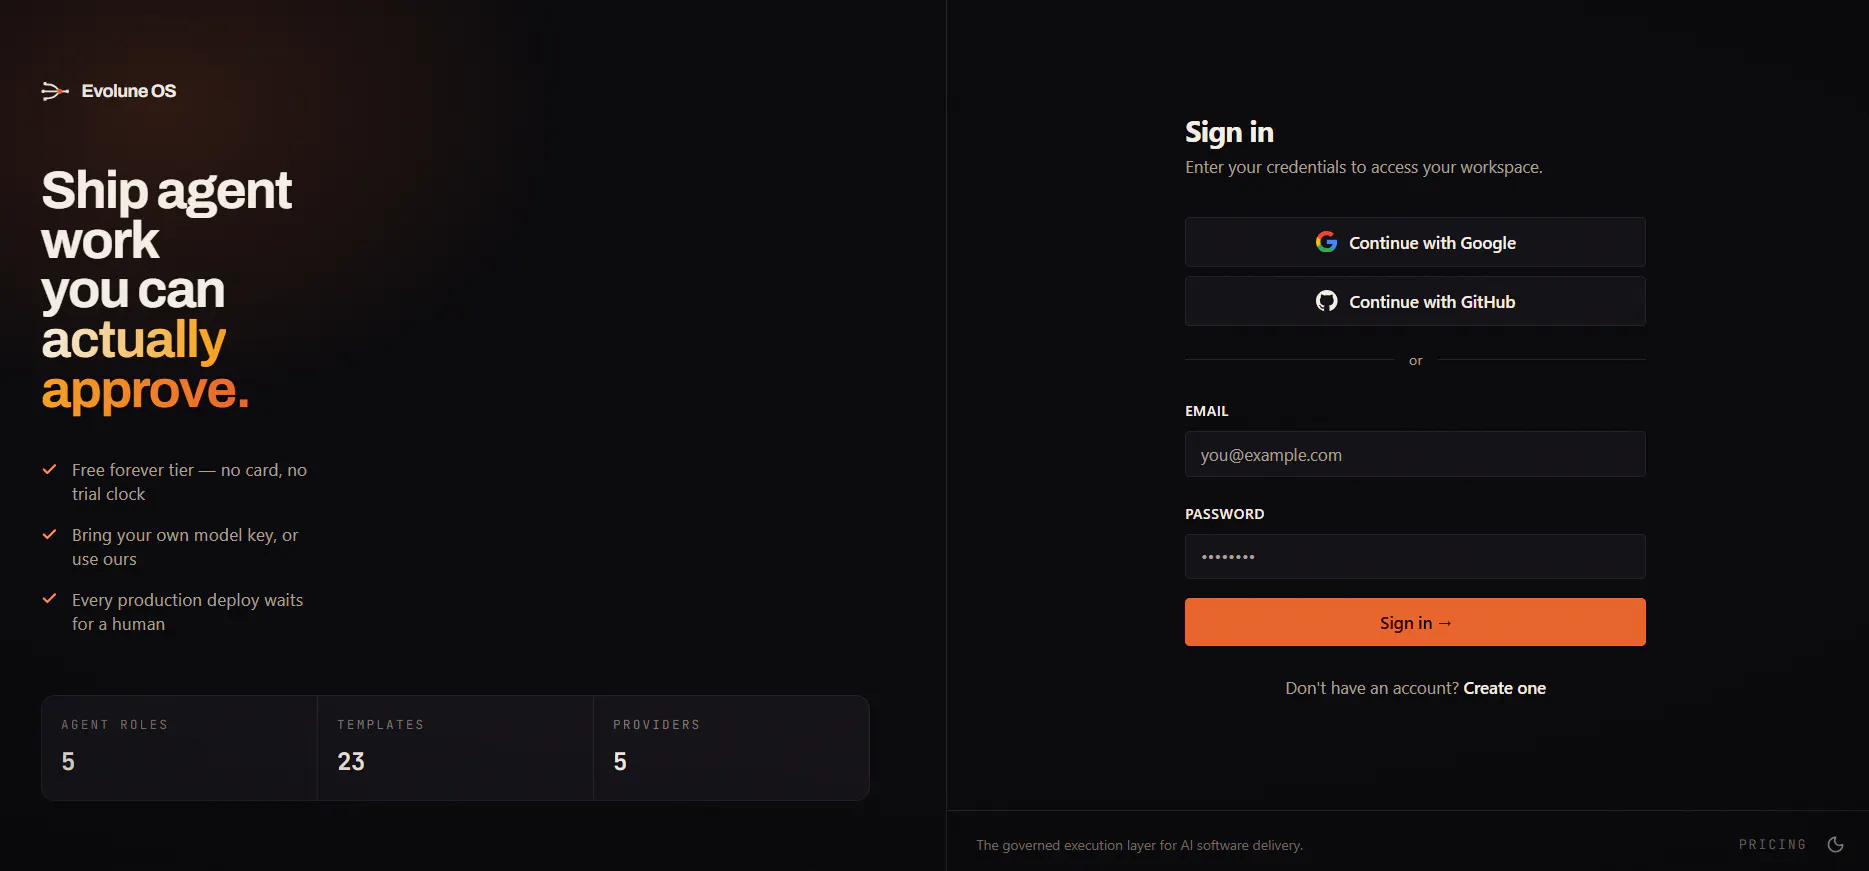Focus the Email input field
The image size is (1869, 871).
[x=1415, y=454]
